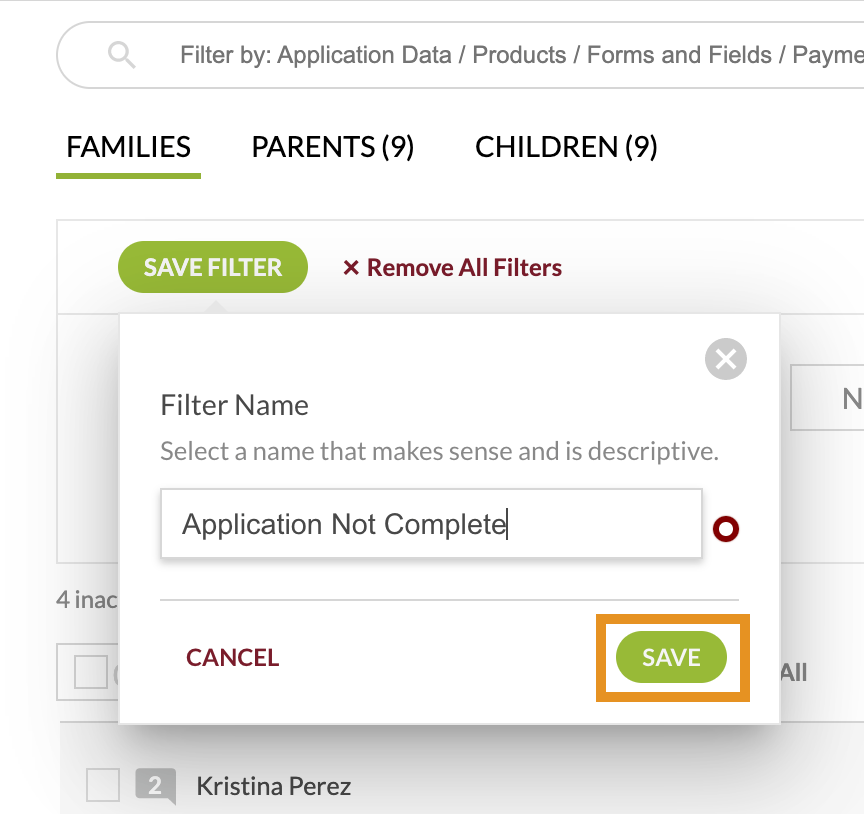Save the filter with the SAVE button

point(671,657)
